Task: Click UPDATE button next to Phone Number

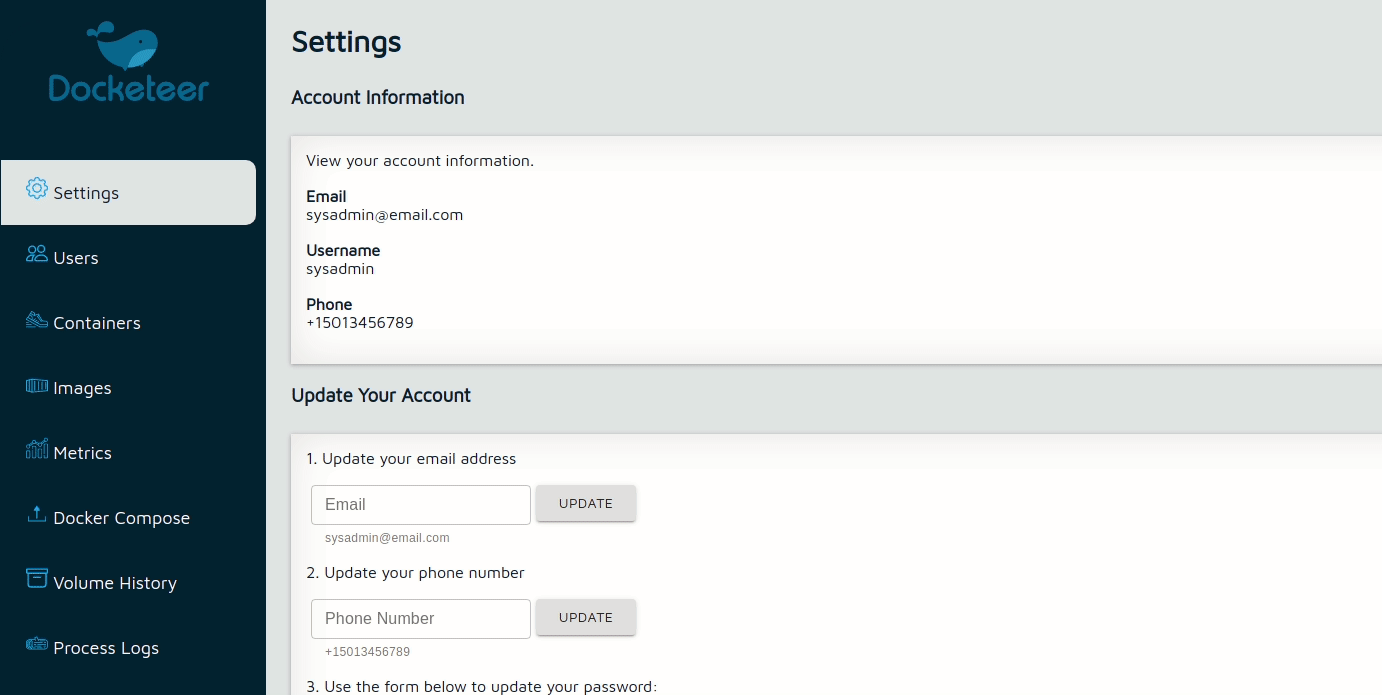Action: pyautogui.click(x=586, y=618)
